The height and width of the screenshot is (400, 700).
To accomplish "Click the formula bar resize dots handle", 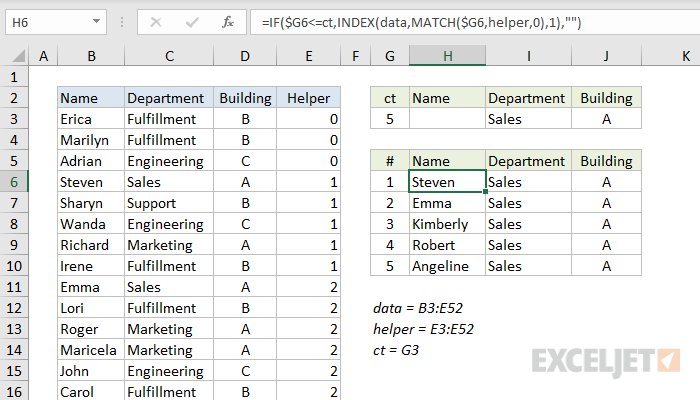I will click(x=122, y=21).
